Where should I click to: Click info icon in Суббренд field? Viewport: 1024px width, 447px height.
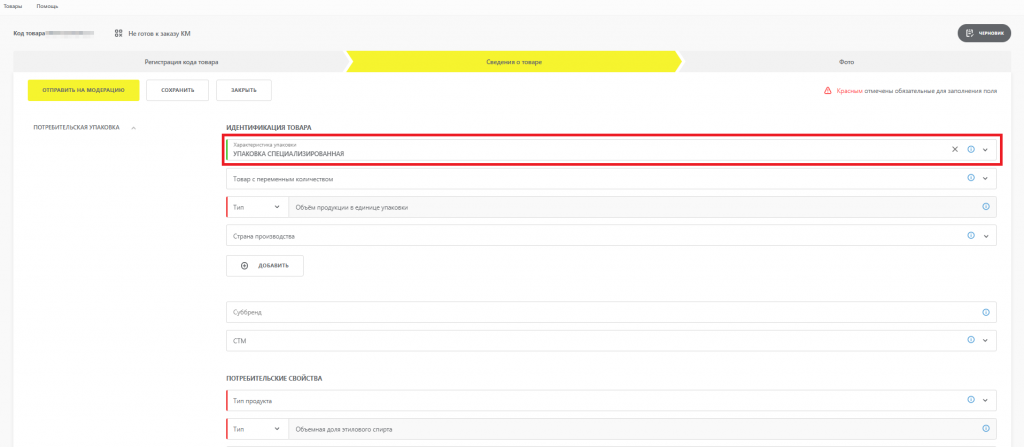[x=985, y=312]
